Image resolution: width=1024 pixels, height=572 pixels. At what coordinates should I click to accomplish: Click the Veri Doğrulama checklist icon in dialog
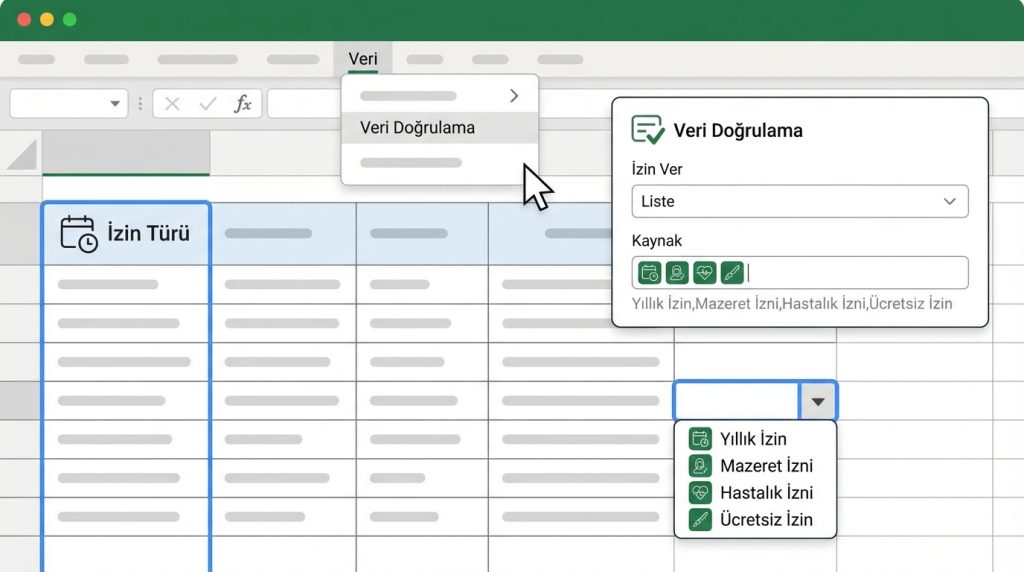[x=648, y=130]
